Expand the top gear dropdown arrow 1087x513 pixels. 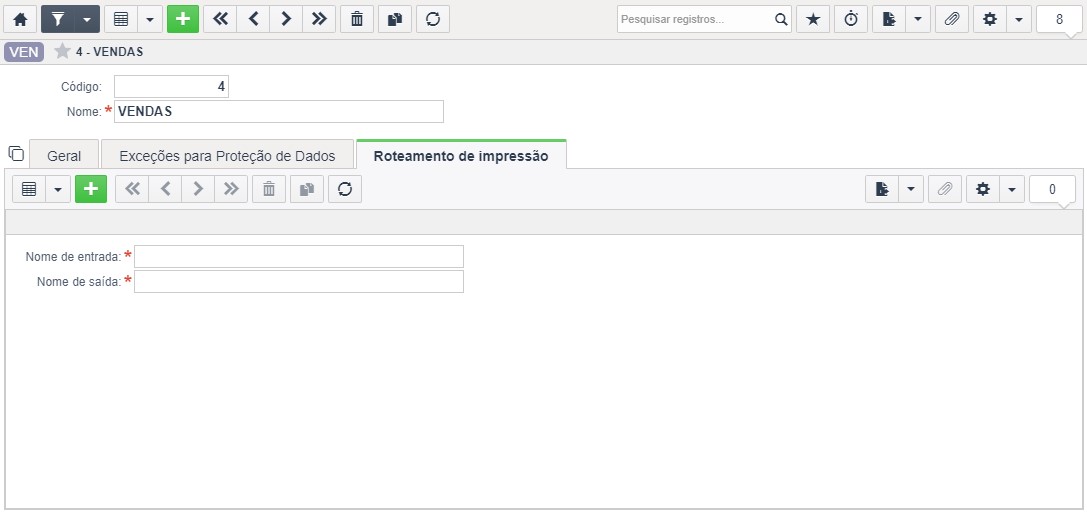pyautogui.click(x=1018, y=19)
